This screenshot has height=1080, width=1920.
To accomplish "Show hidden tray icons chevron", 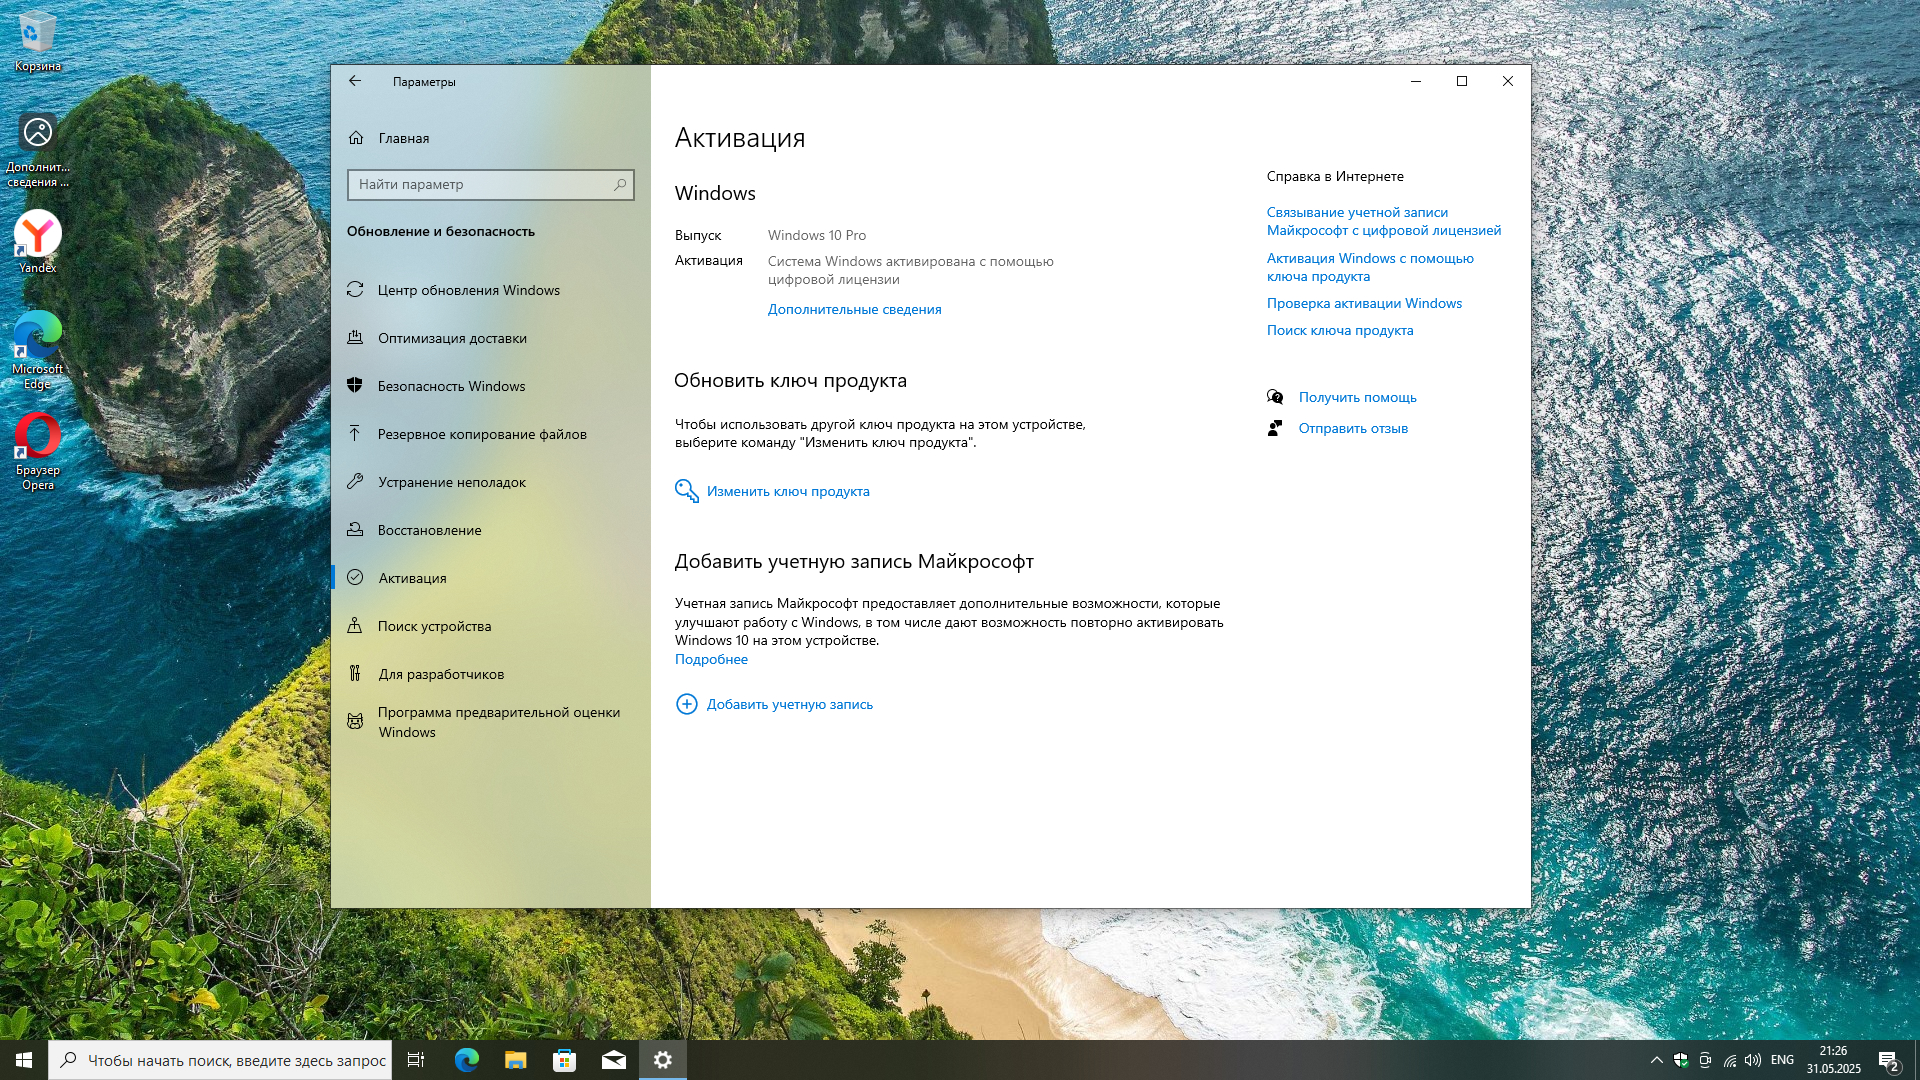I will click(1656, 1060).
